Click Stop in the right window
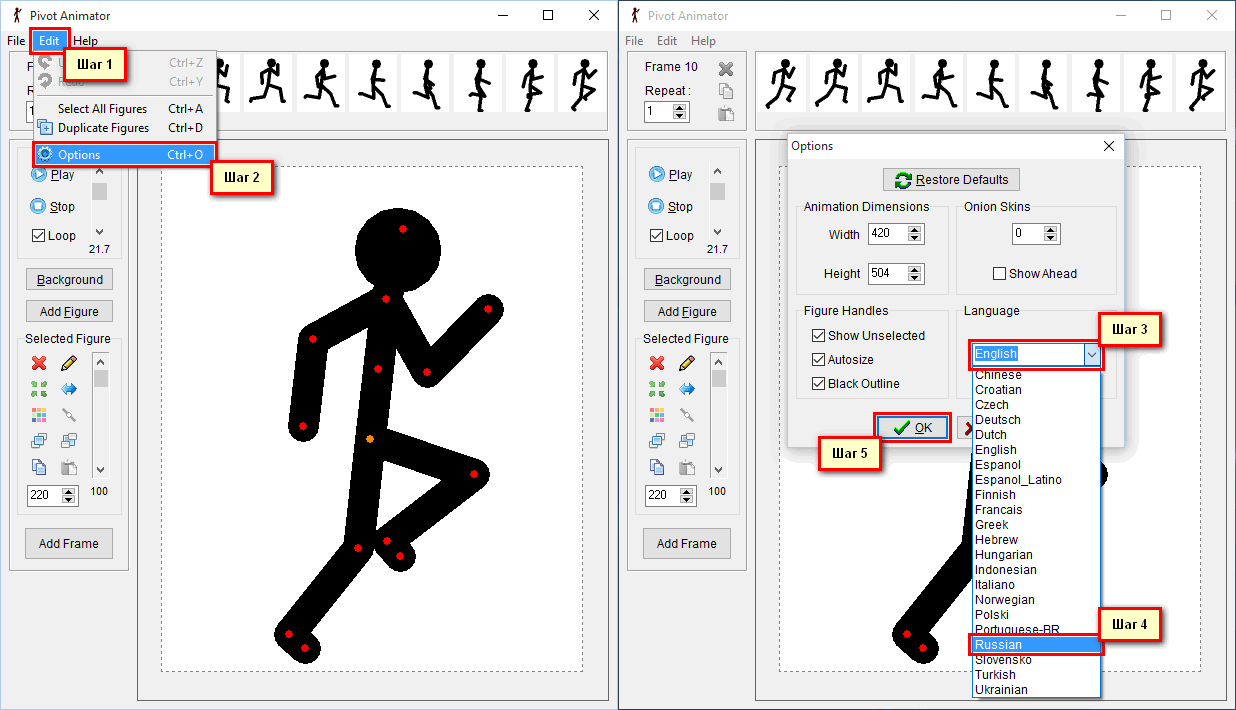 (671, 206)
